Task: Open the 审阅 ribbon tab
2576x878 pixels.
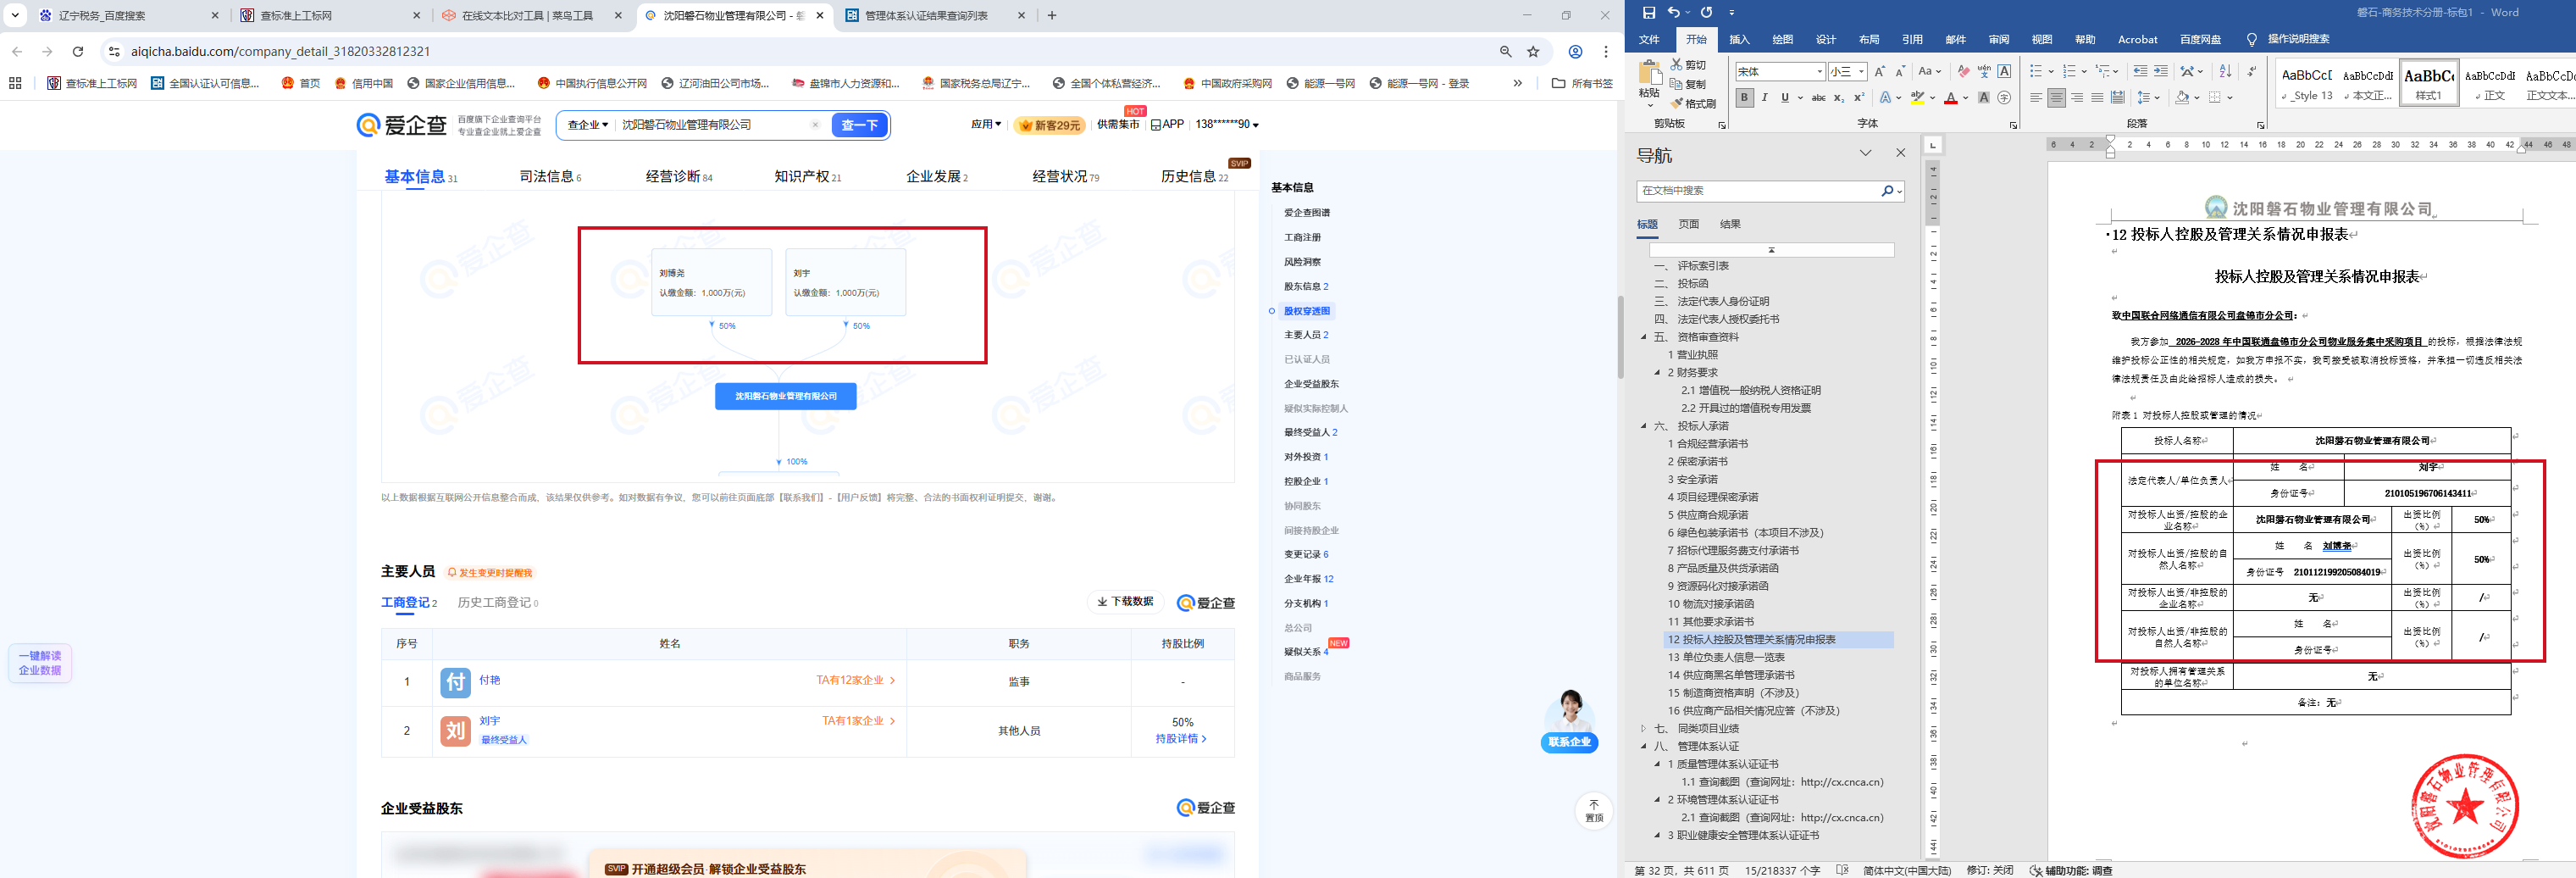Action: [x=1998, y=40]
